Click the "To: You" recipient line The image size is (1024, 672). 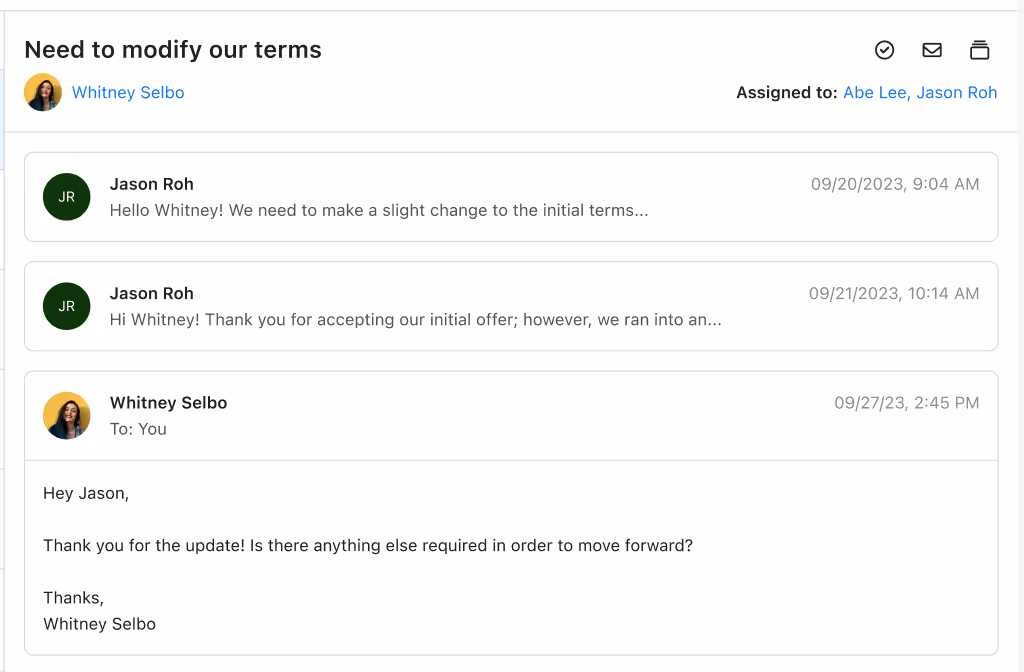click(138, 429)
